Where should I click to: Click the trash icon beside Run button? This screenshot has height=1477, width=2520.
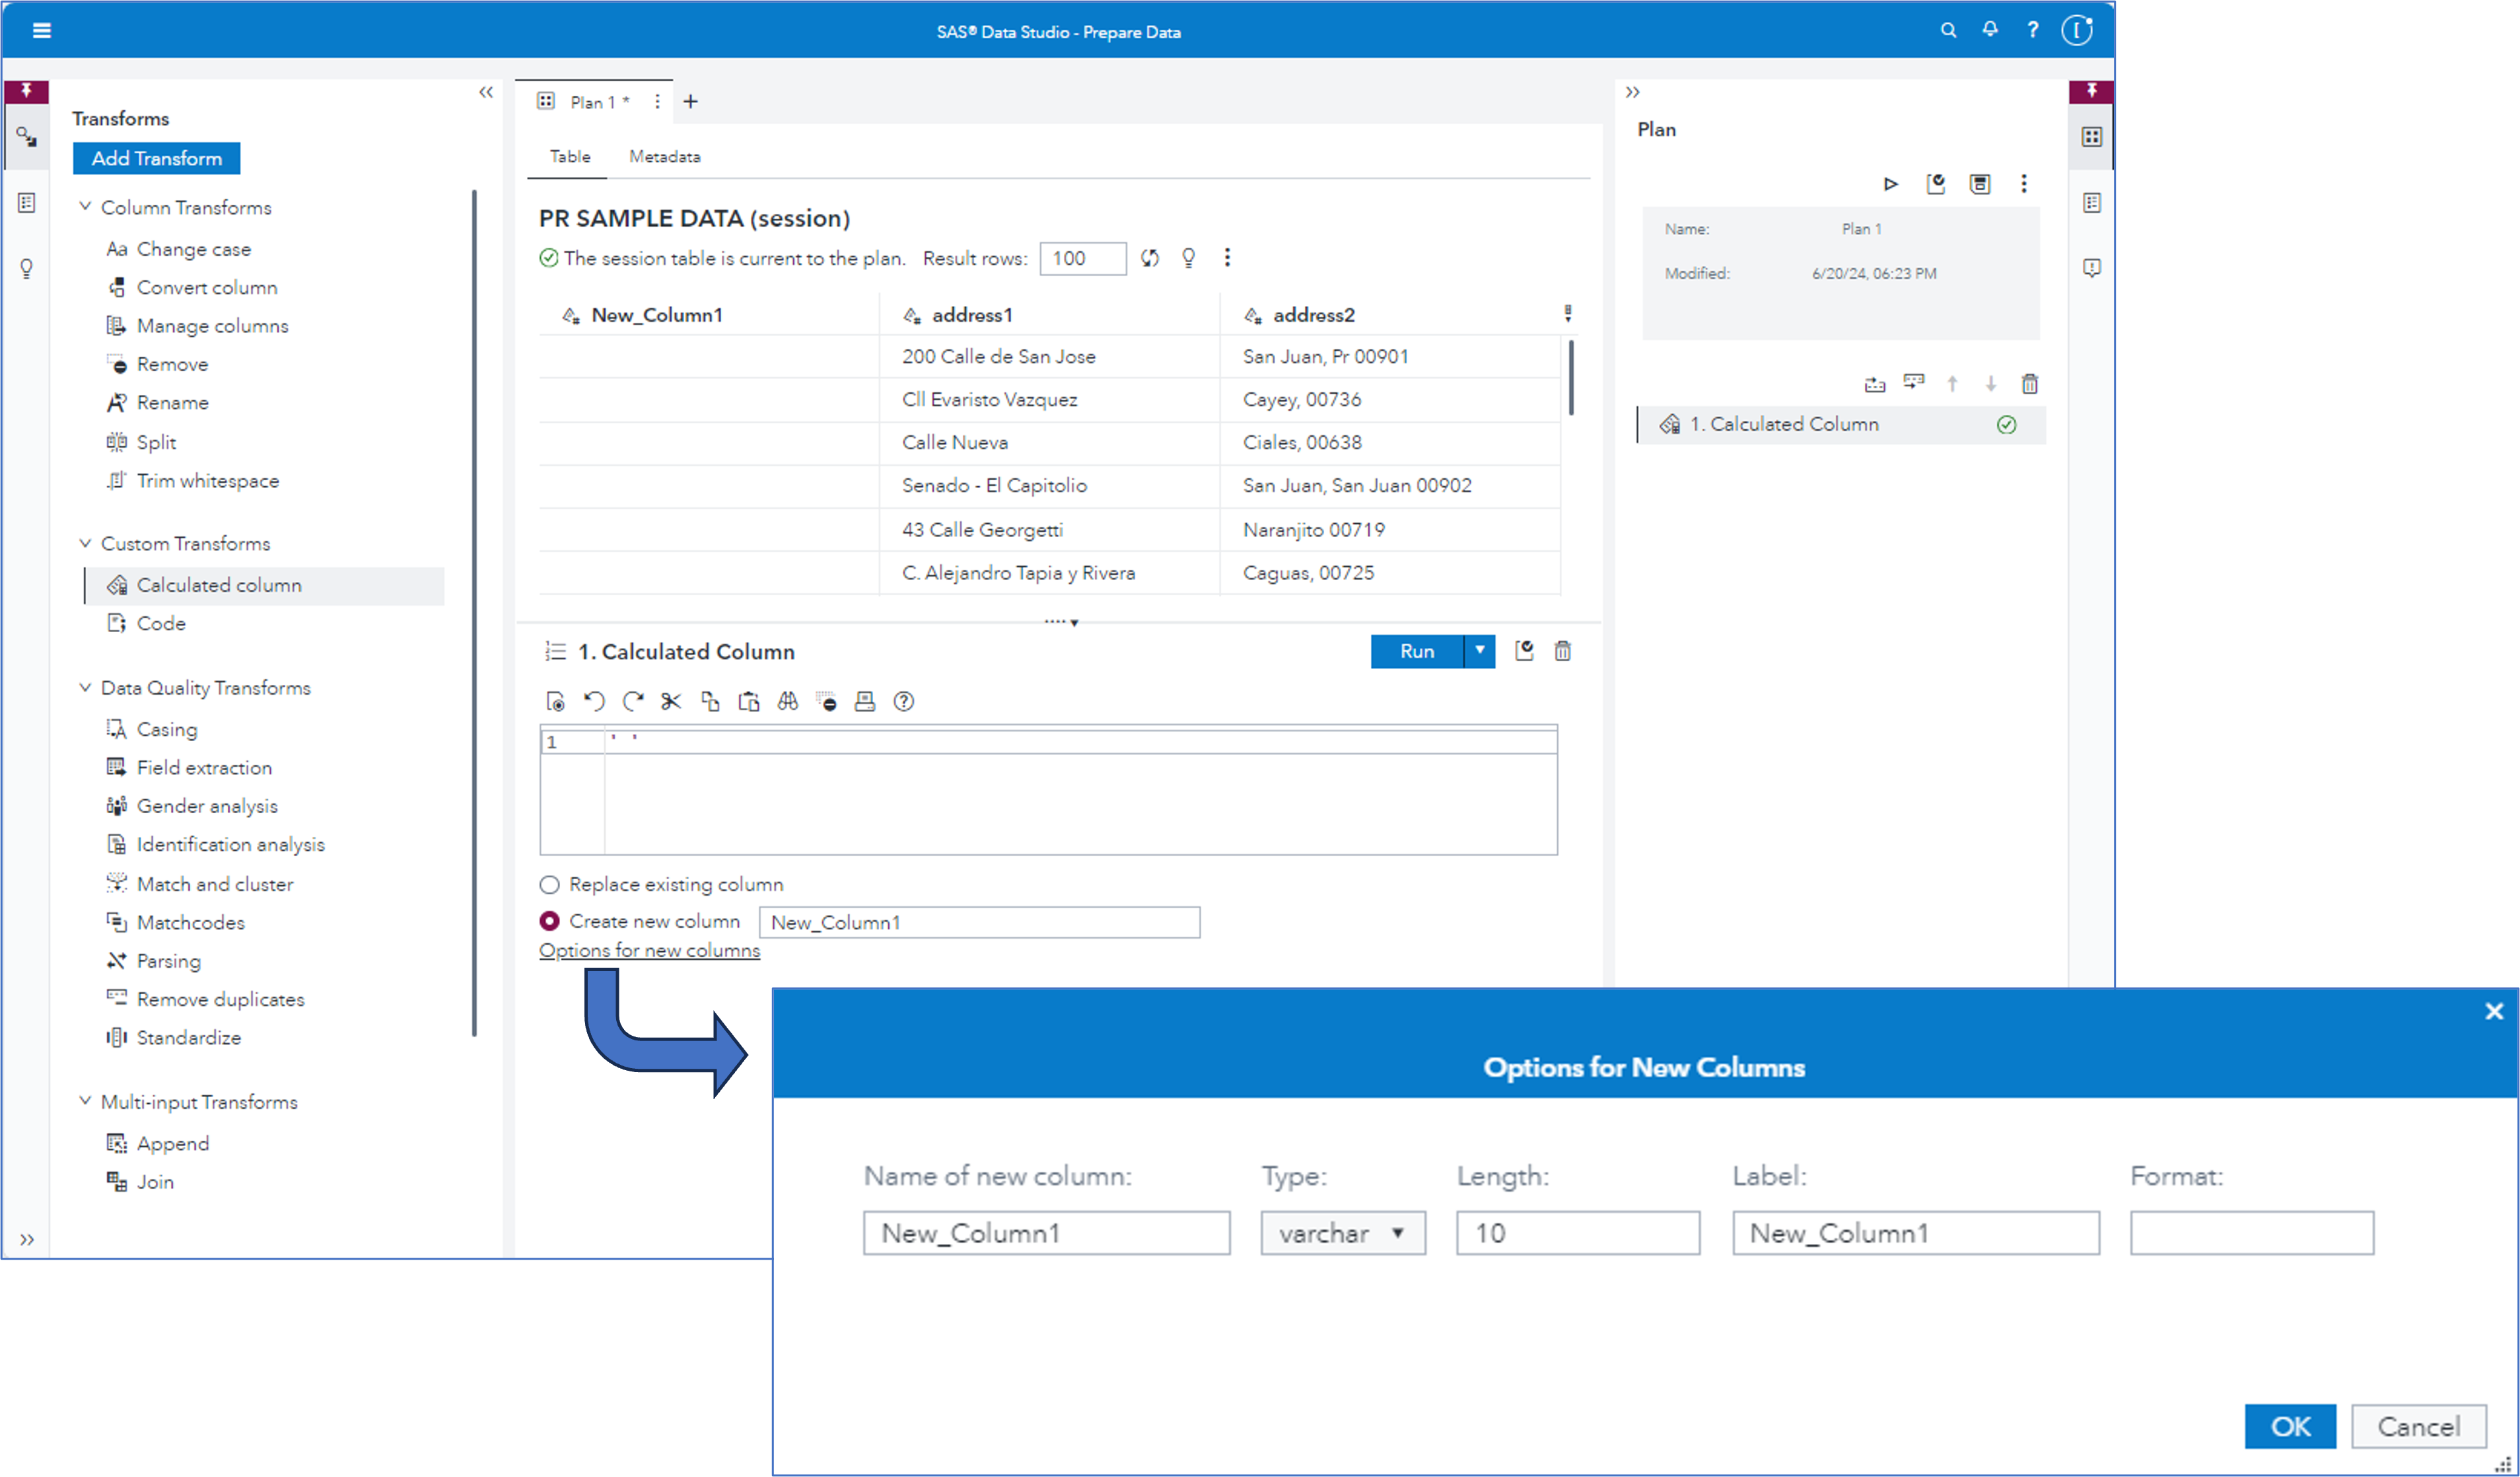[x=1562, y=651]
